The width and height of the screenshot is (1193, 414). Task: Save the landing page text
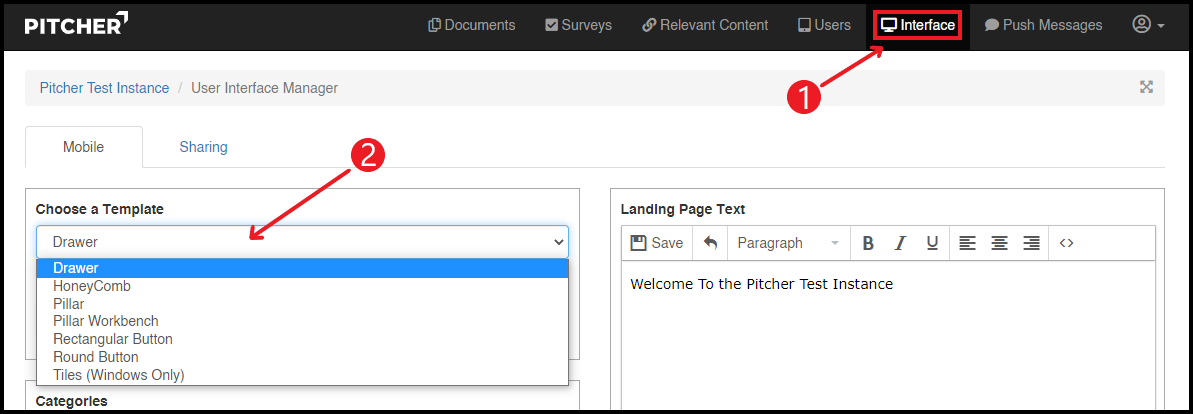click(657, 243)
